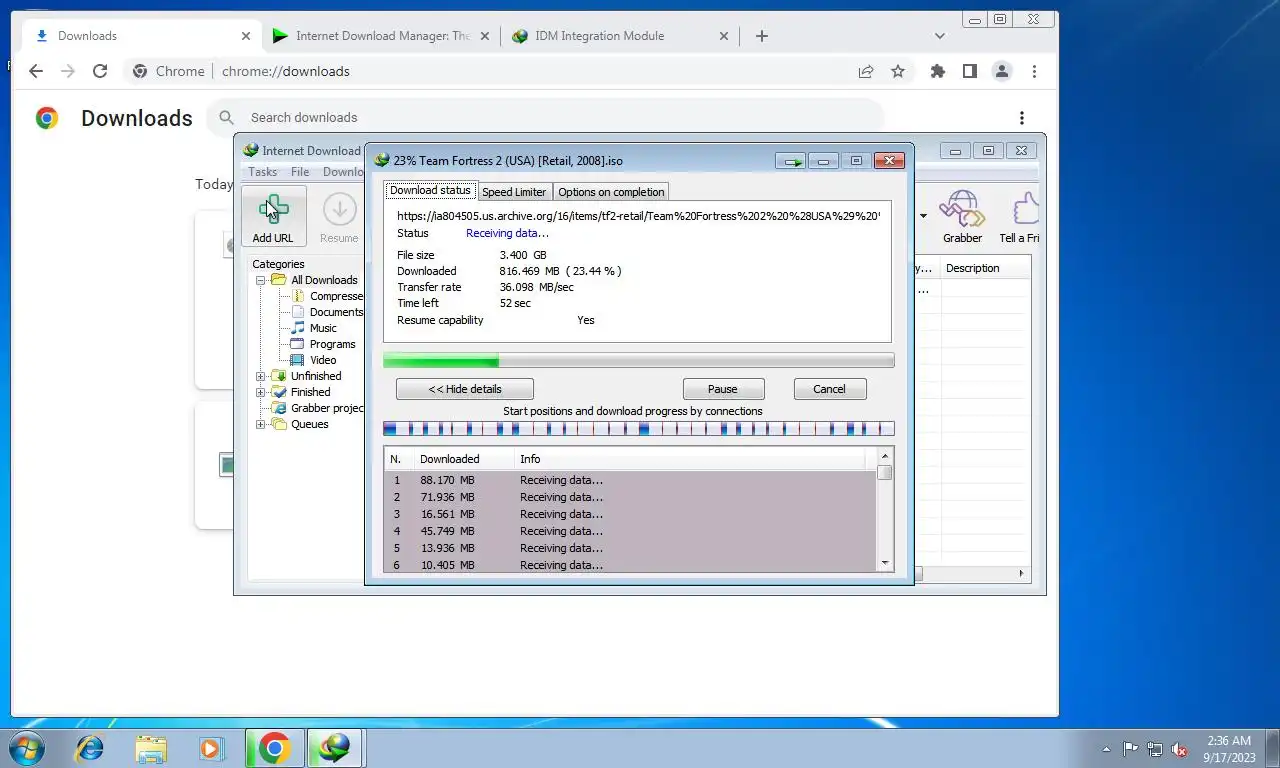Switch to the Download status tab
The height and width of the screenshot is (768, 1280).
[x=430, y=190]
